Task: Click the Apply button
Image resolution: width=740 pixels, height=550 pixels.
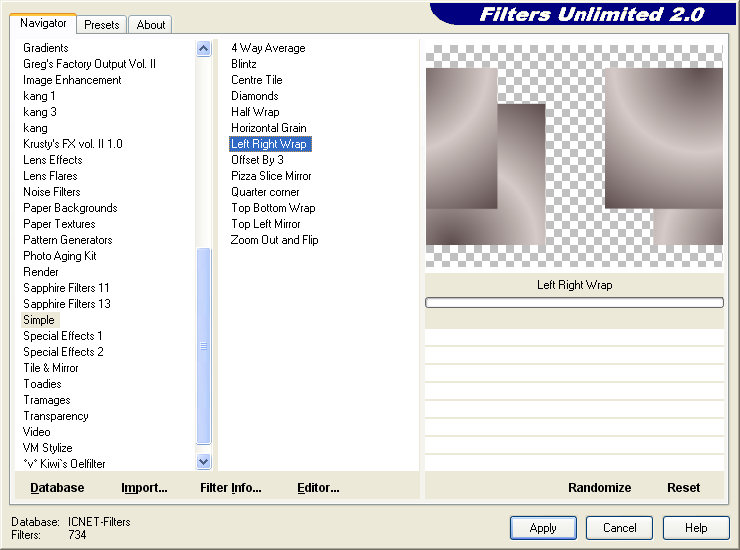Action: pyautogui.click(x=543, y=528)
